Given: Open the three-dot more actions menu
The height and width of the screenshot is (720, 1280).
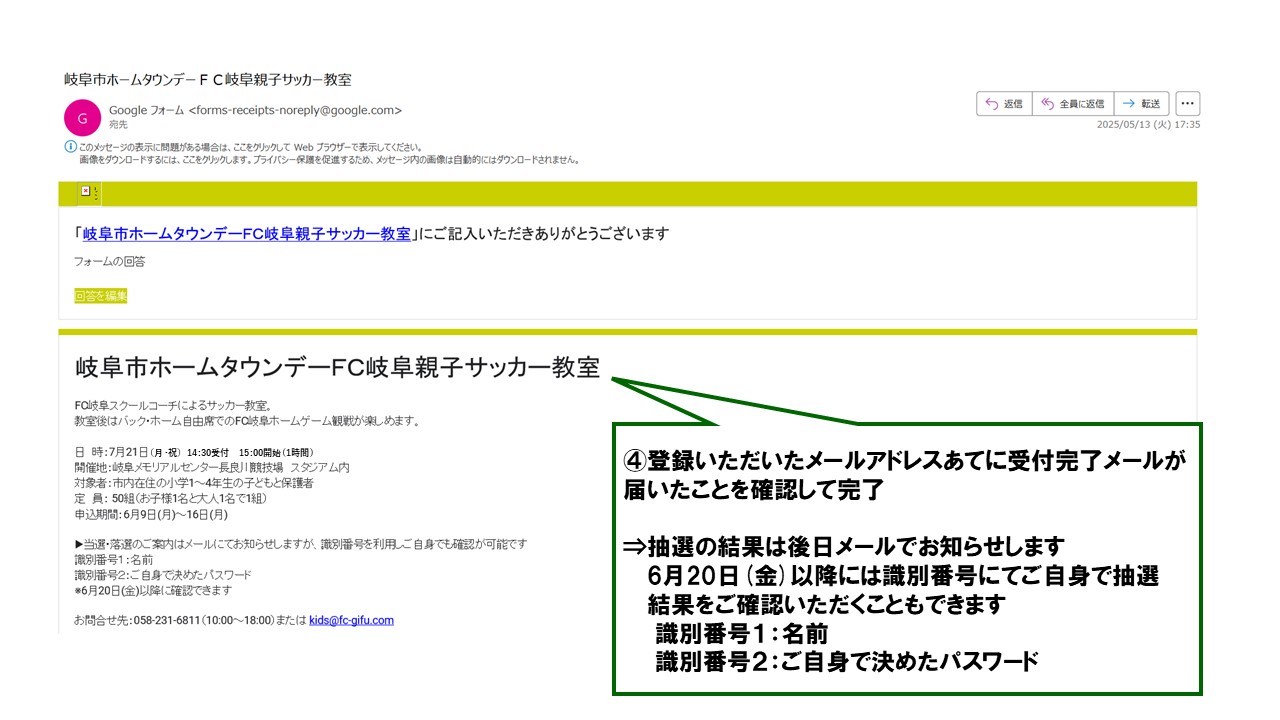Looking at the screenshot, I should pos(1187,104).
